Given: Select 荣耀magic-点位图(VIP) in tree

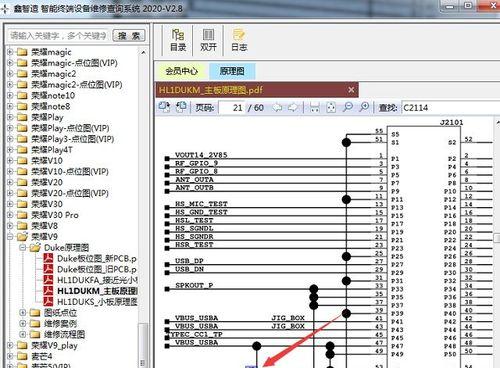Looking at the screenshot, I should (x=74, y=63).
